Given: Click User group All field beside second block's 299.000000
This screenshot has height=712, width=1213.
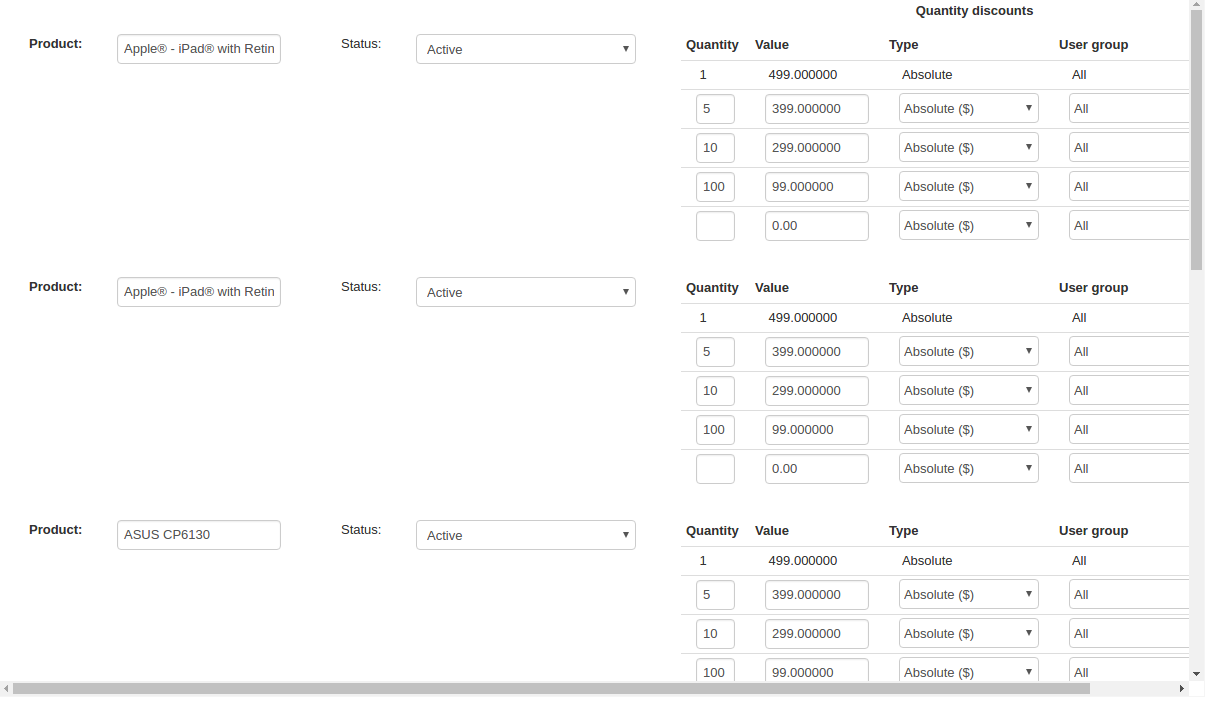Looking at the screenshot, I should 1129,390.
